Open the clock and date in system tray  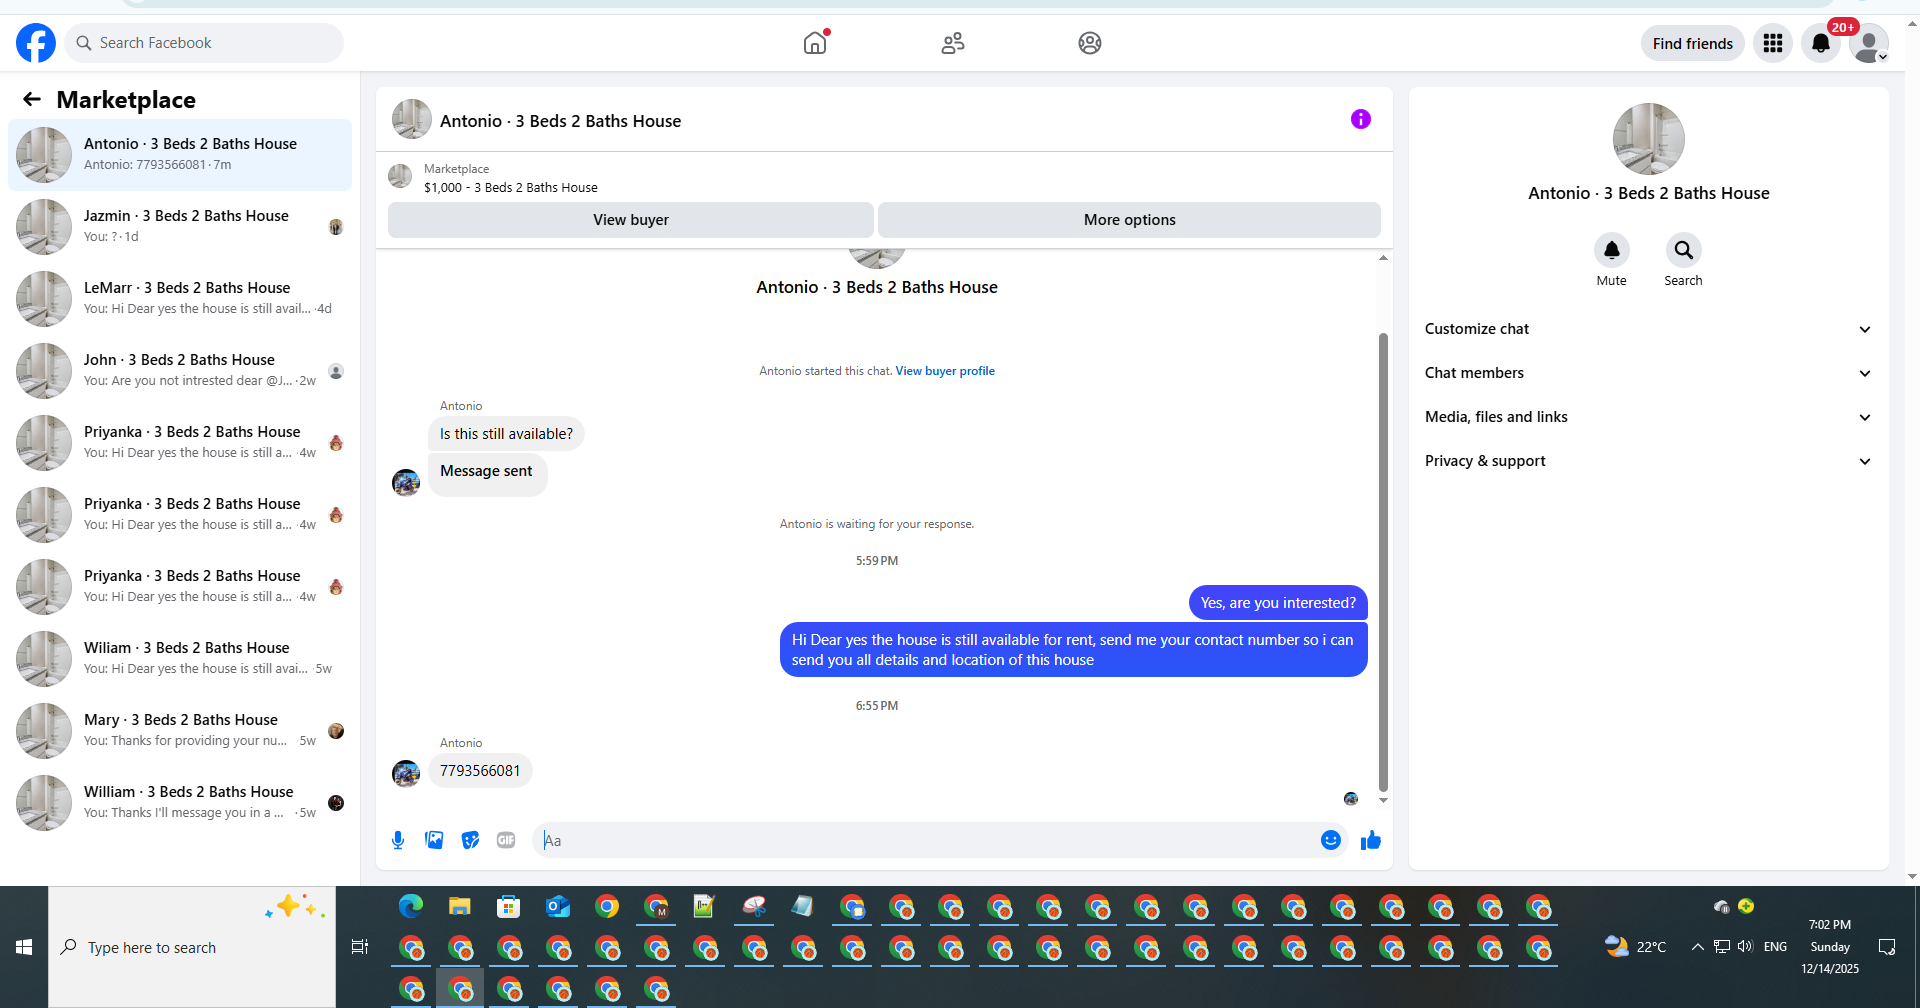point(1830,947)
